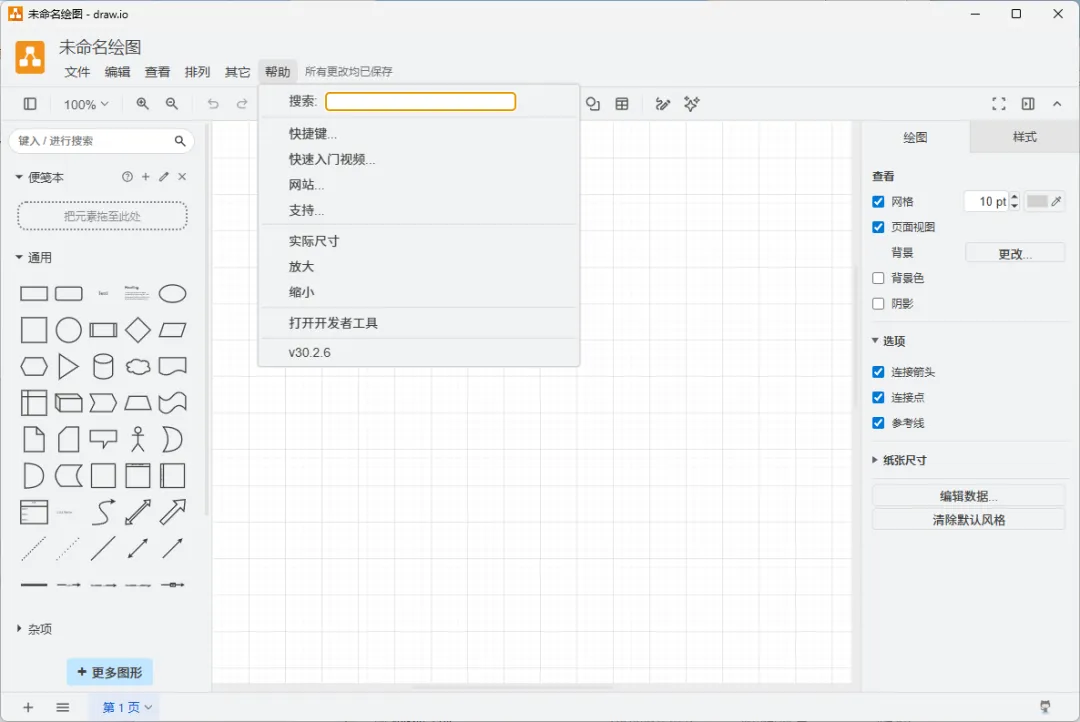Collapse the 通用 shapes section
Image resolution: width=1080 pixels, height=722 pixels.
coord(34,258)
